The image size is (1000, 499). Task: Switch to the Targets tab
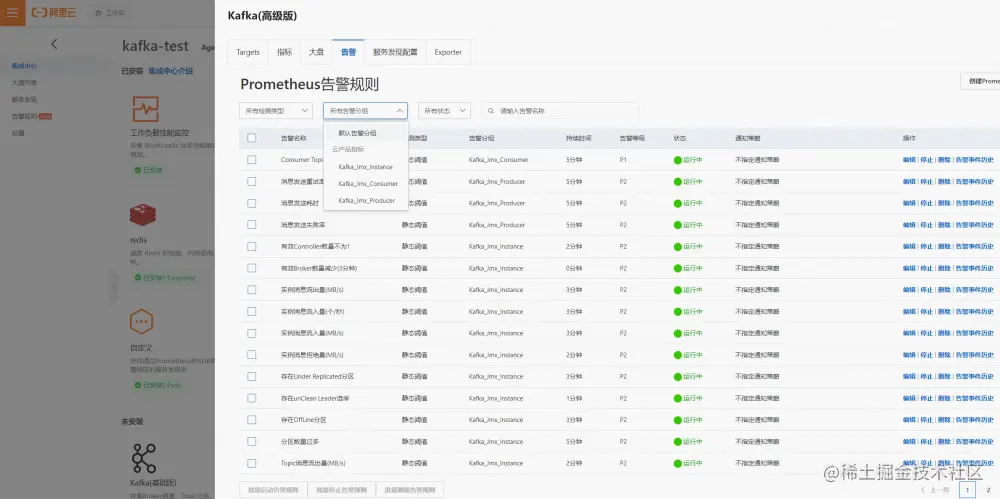248,52
